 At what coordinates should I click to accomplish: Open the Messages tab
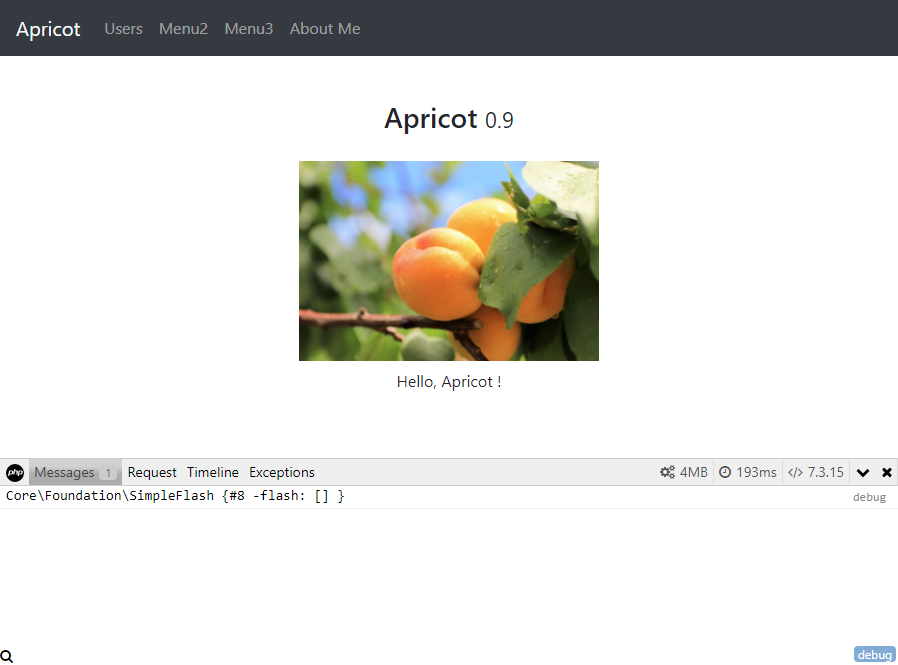[x=64, y=473]
